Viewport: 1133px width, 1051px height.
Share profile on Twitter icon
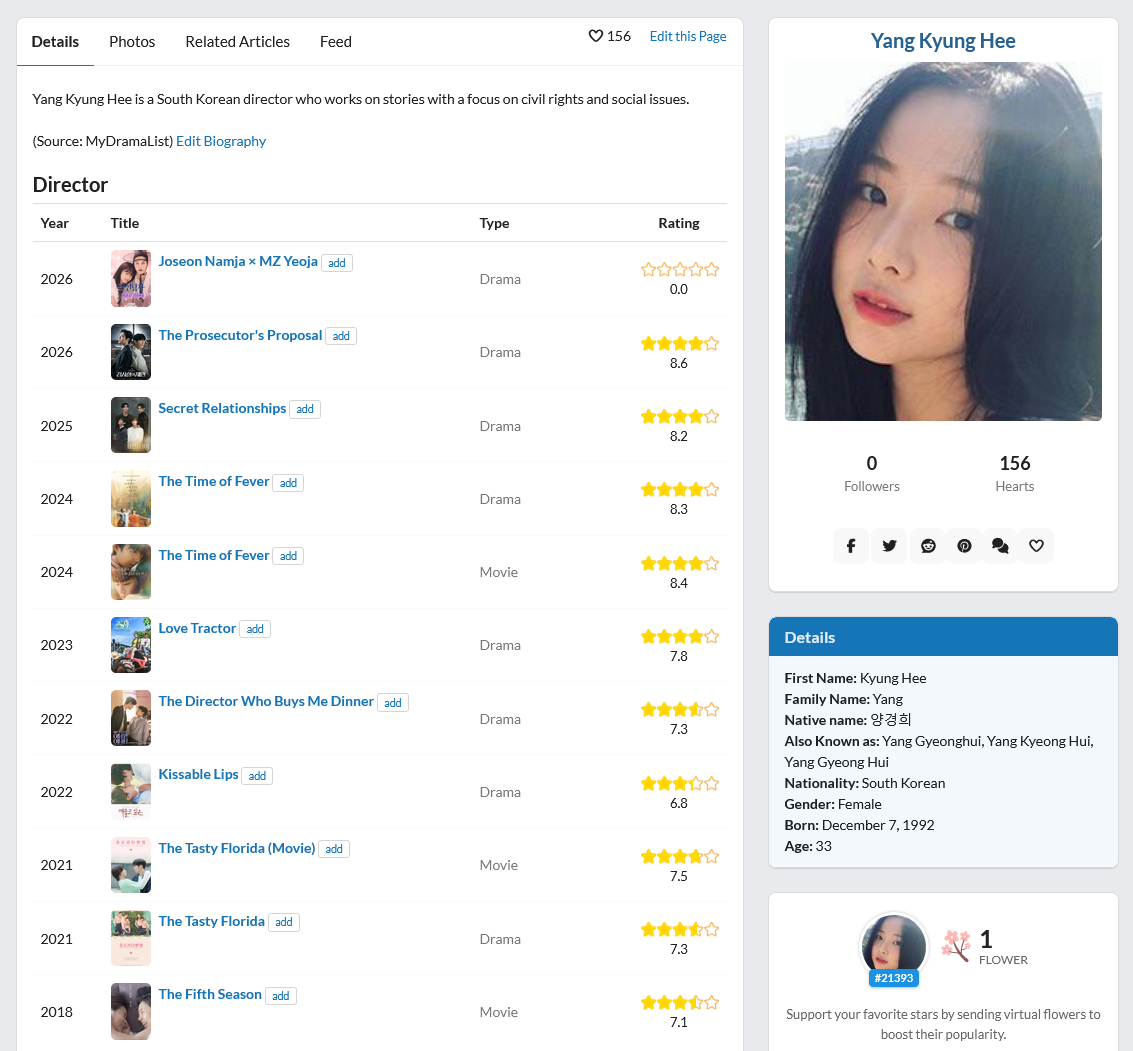tap(889, 546)
